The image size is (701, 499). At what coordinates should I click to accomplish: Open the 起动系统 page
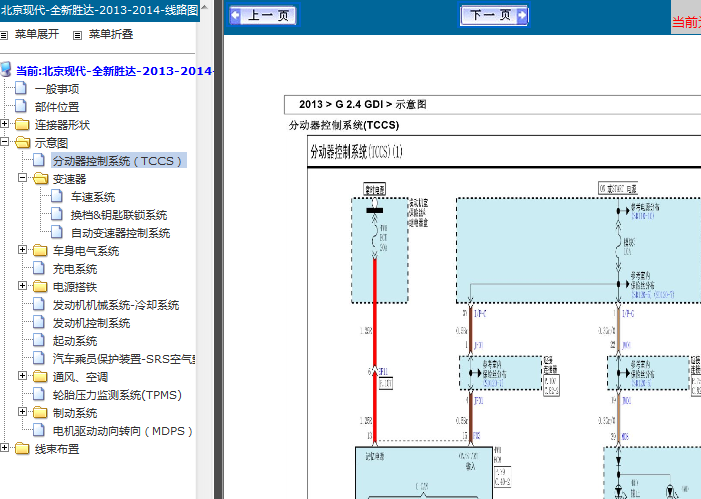(x=75, y=341)
